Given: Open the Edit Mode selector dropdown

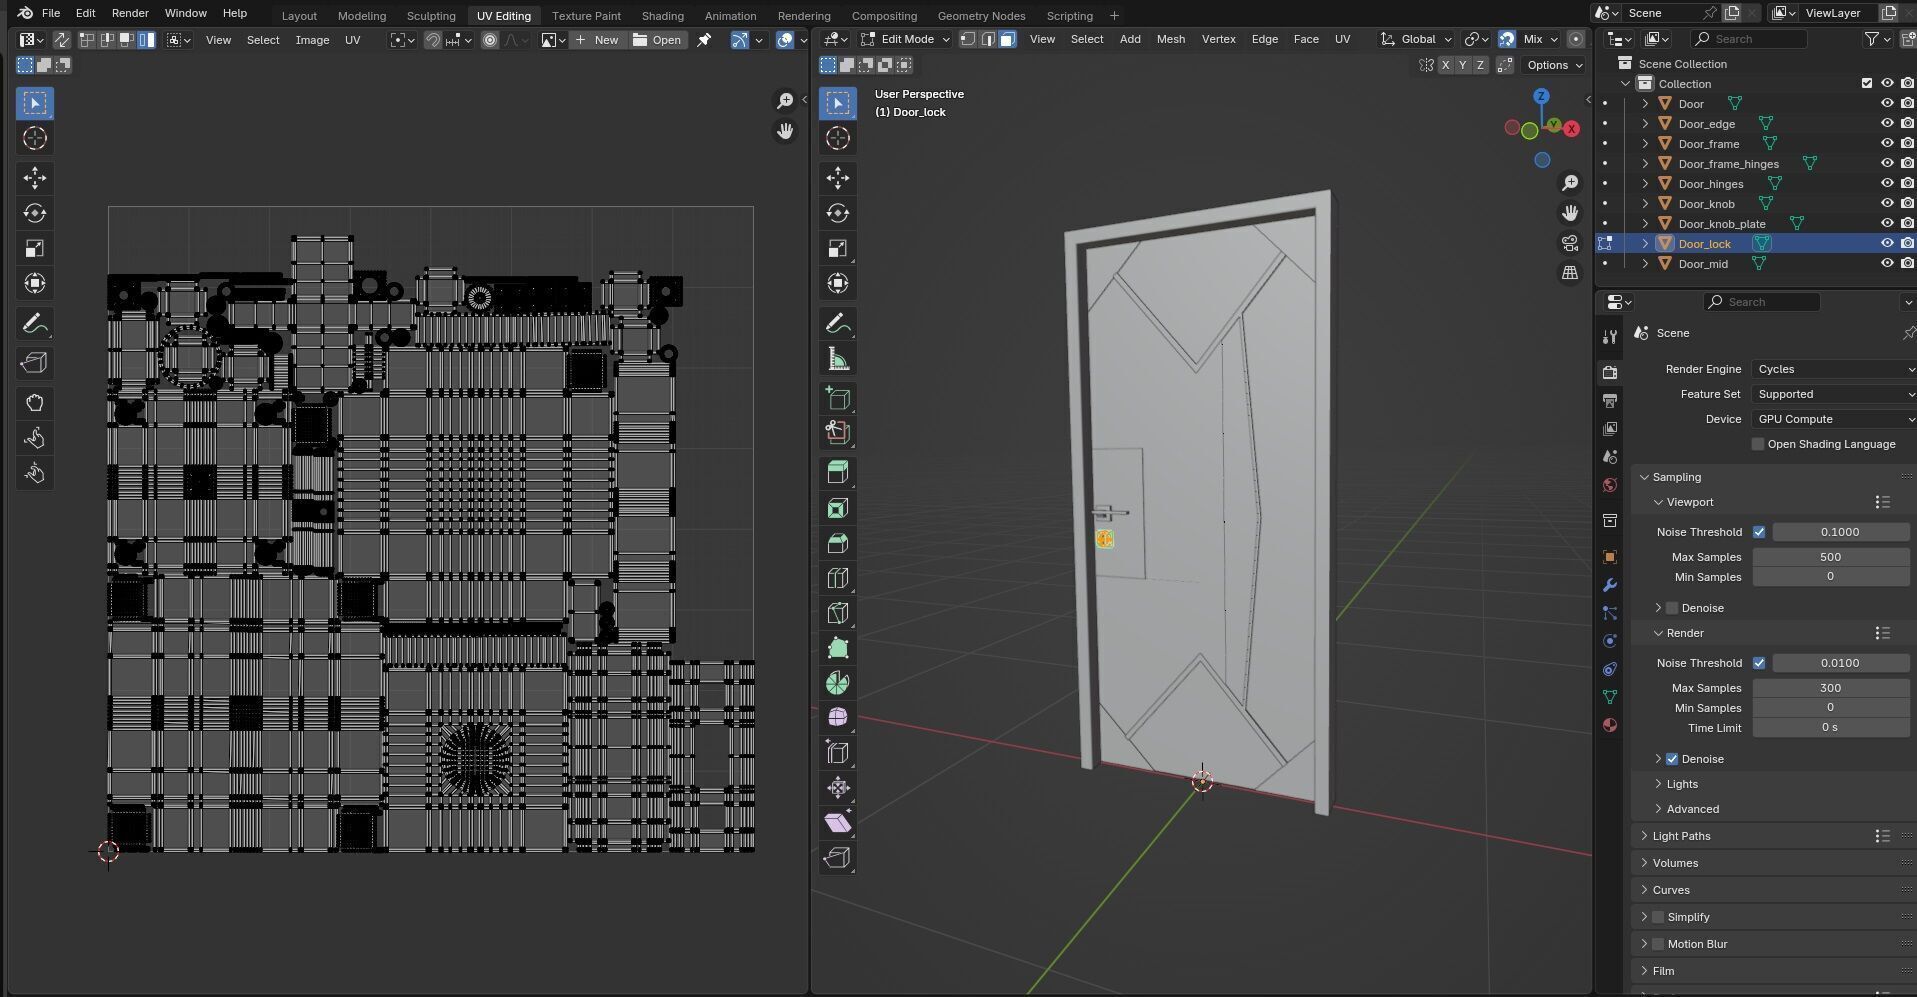Looking at the screenshot, I should 904,39.
